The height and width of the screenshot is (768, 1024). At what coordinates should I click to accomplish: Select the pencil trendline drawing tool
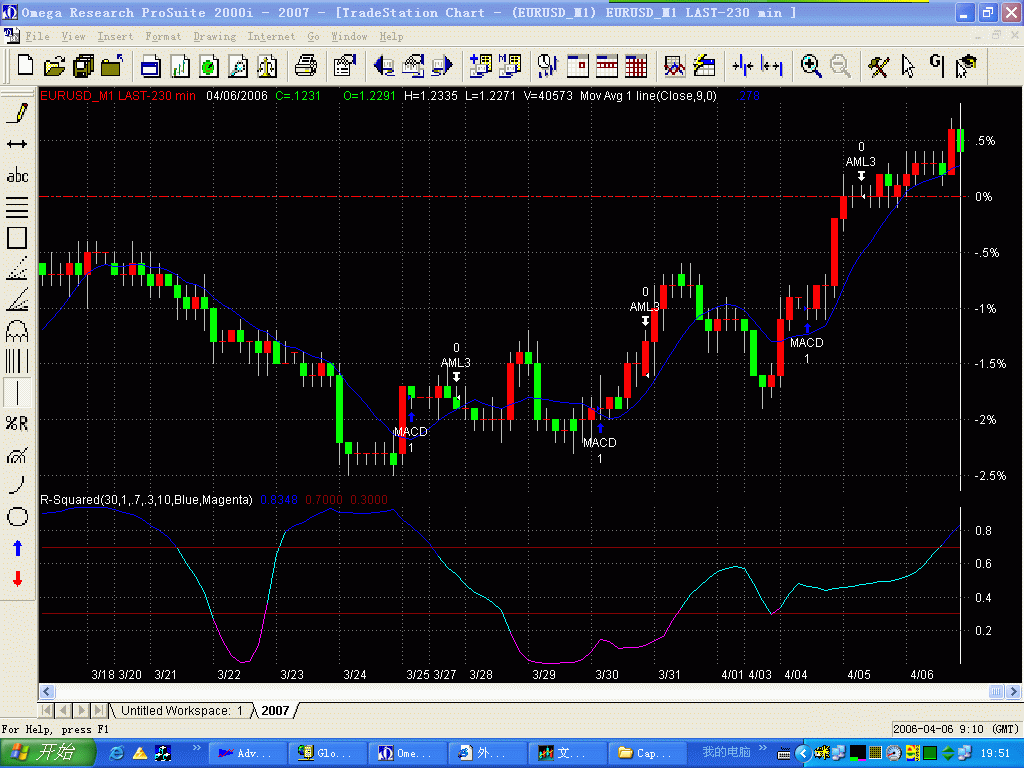[x=17, y=112]
